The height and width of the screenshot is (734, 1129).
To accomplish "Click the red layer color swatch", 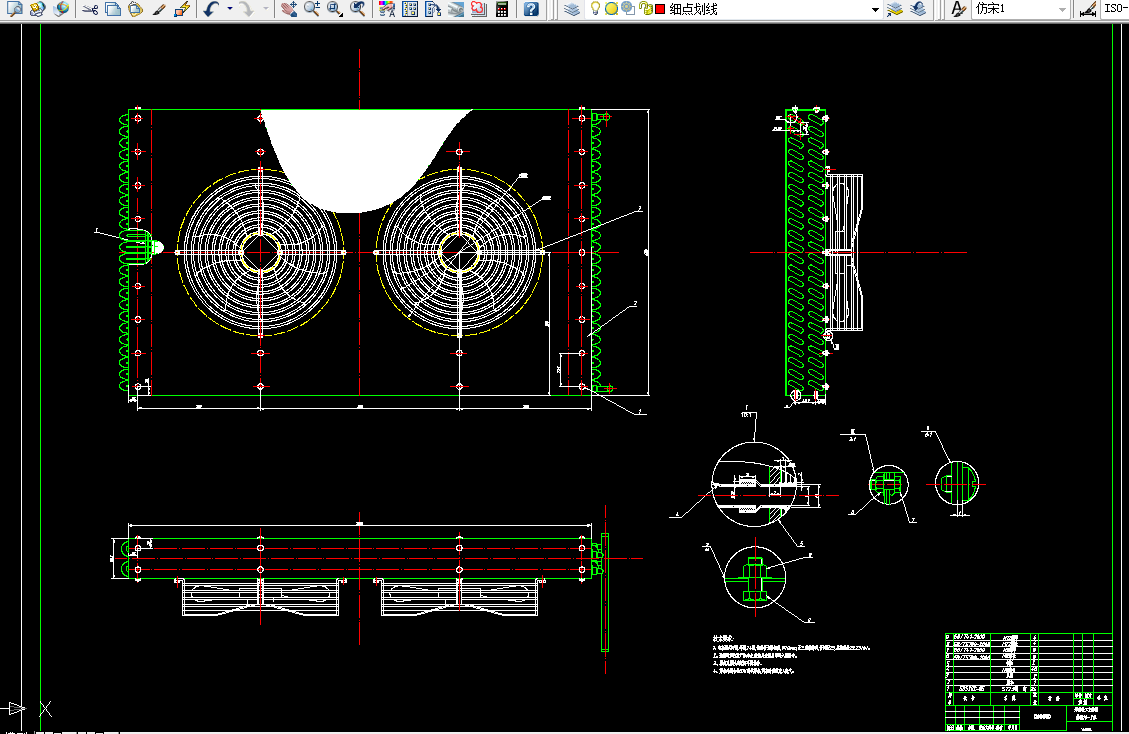I will 660,9.
